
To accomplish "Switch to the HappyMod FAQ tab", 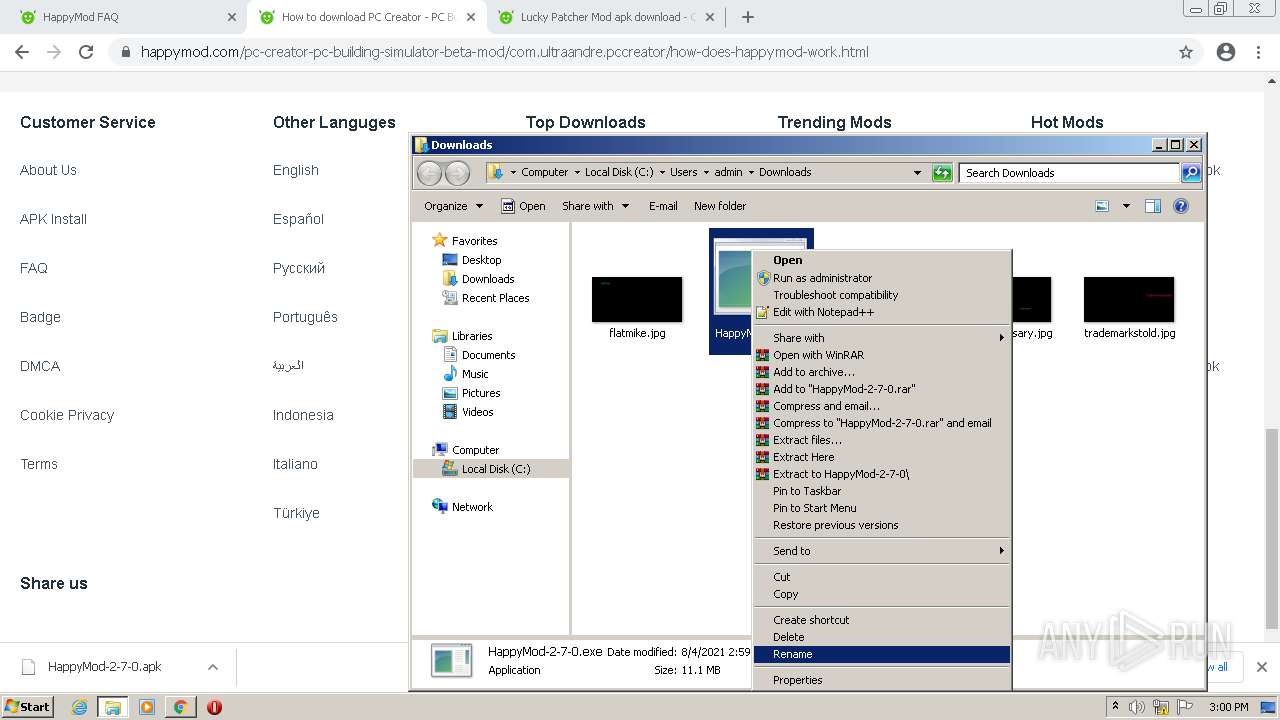I will tap(127, 17).
